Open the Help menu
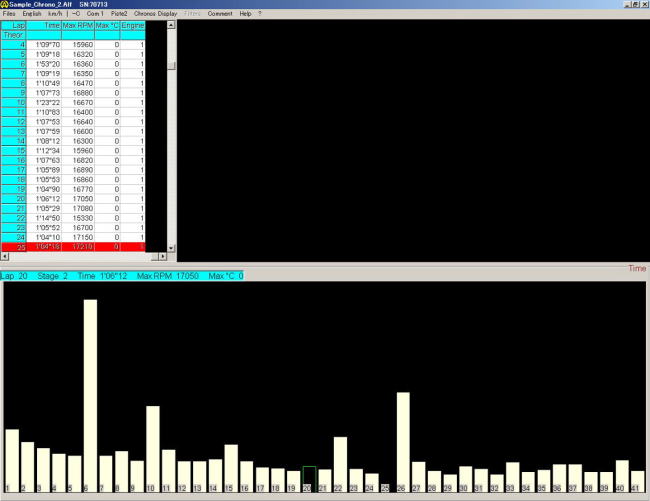The width and height of the screenshot is (650, 501). coord(245,14)
